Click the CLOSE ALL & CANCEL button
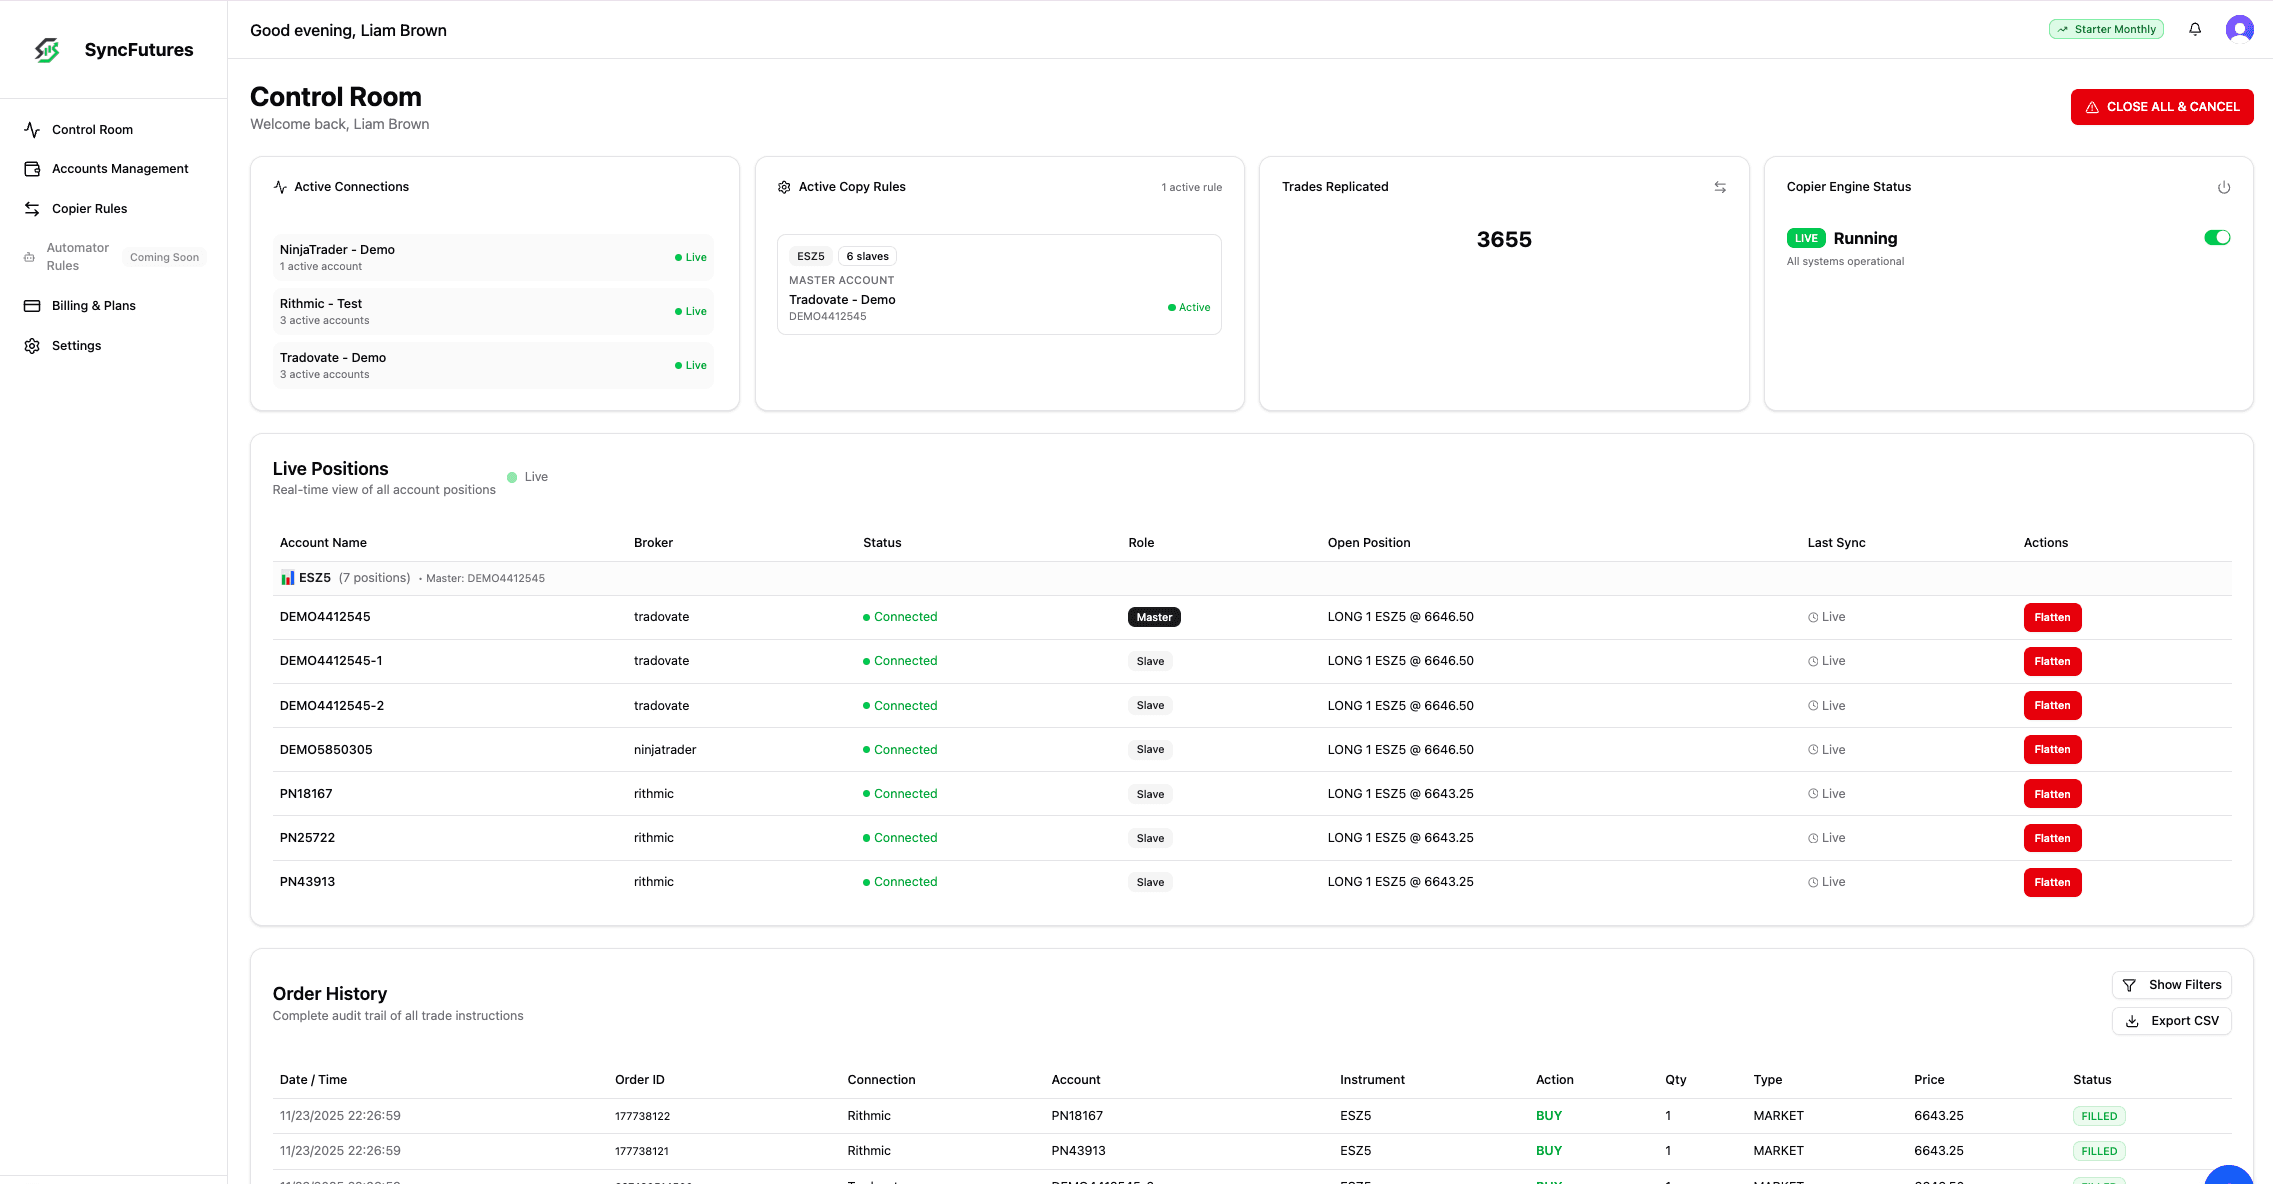The height and width of the screenshot is (1184, 2273). tap(2161, 106)
